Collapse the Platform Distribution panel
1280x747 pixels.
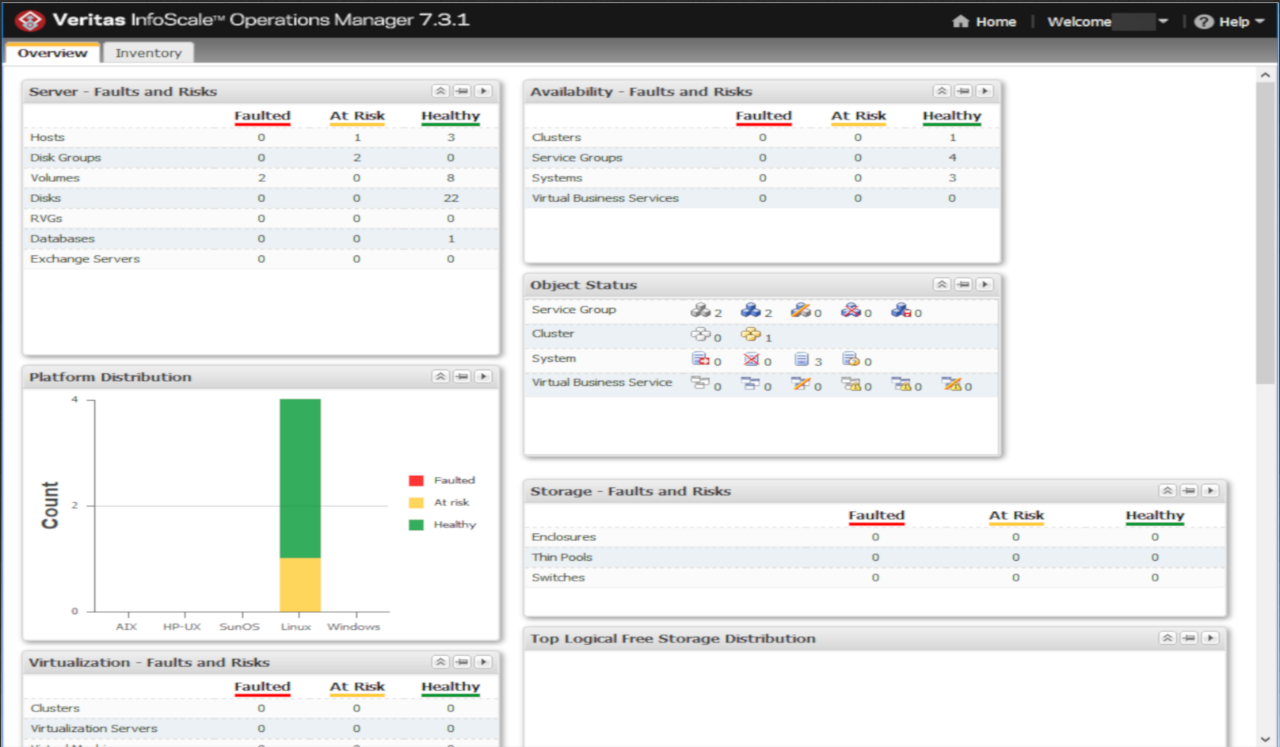coord(440,376)
